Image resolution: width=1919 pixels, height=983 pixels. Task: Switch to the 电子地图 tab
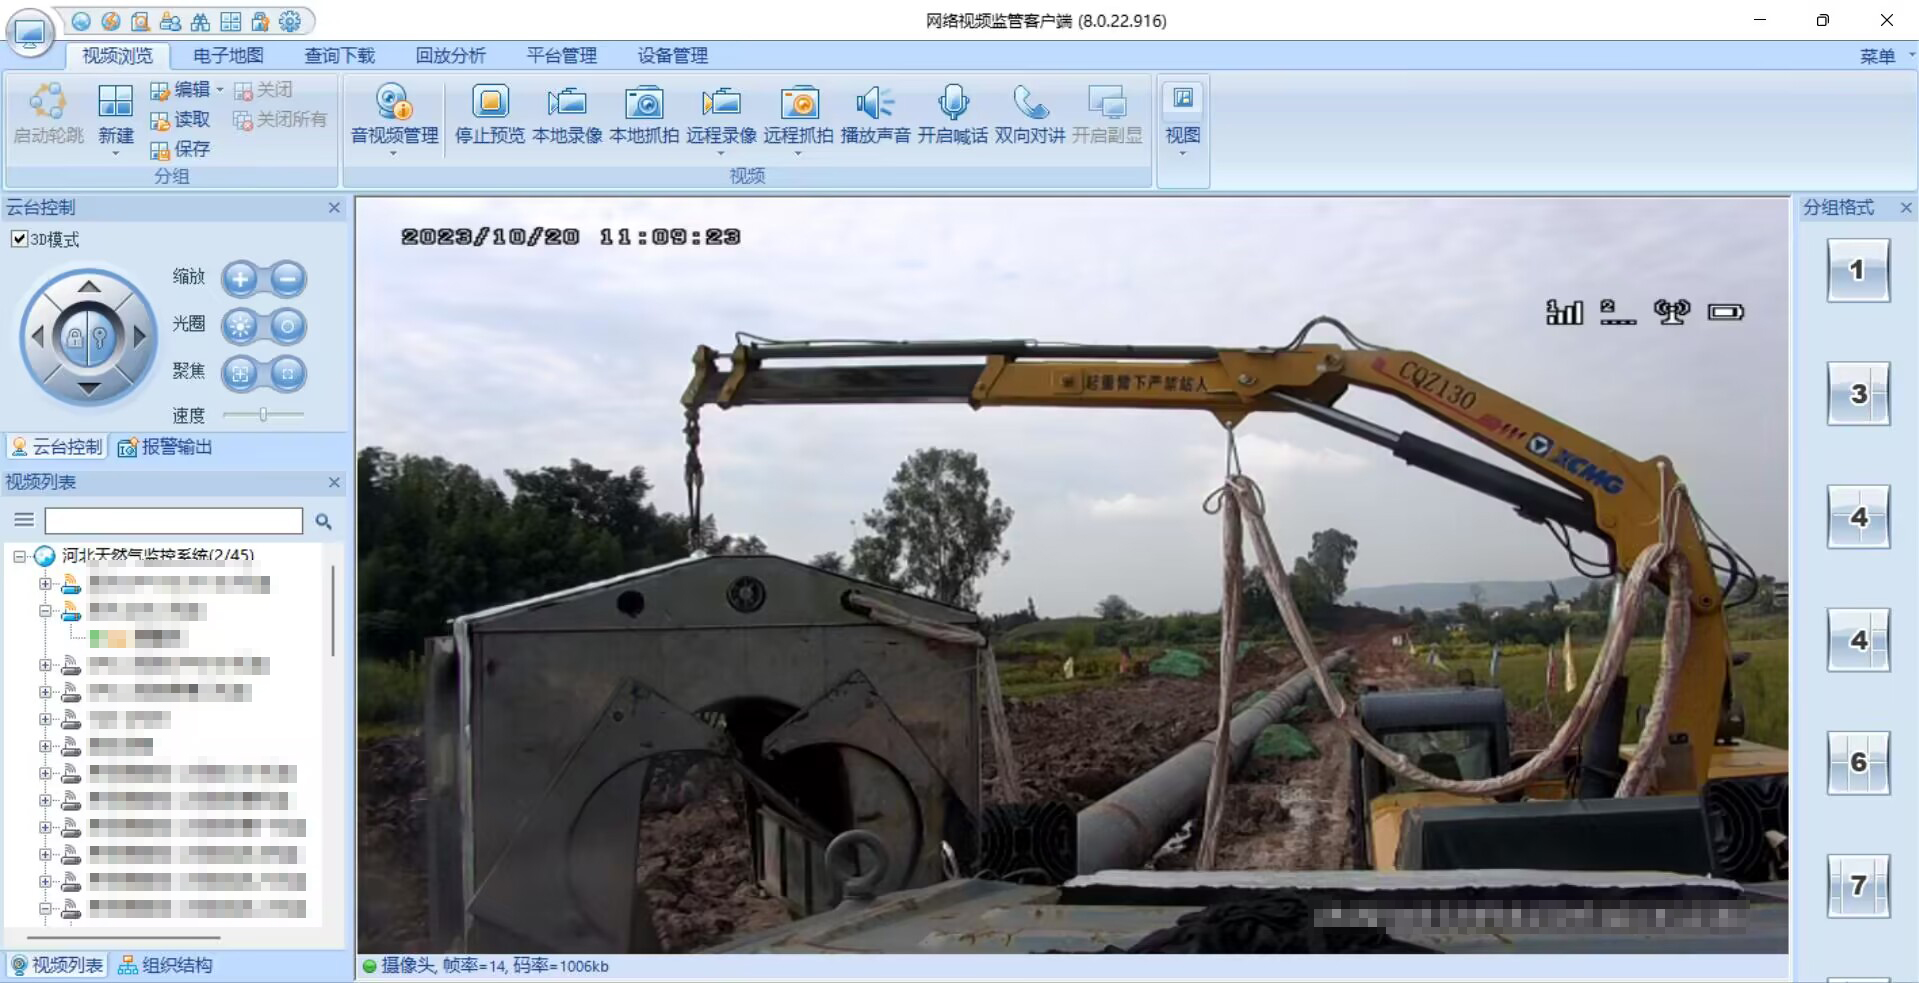pyautogui.click(x=228, y=56)
